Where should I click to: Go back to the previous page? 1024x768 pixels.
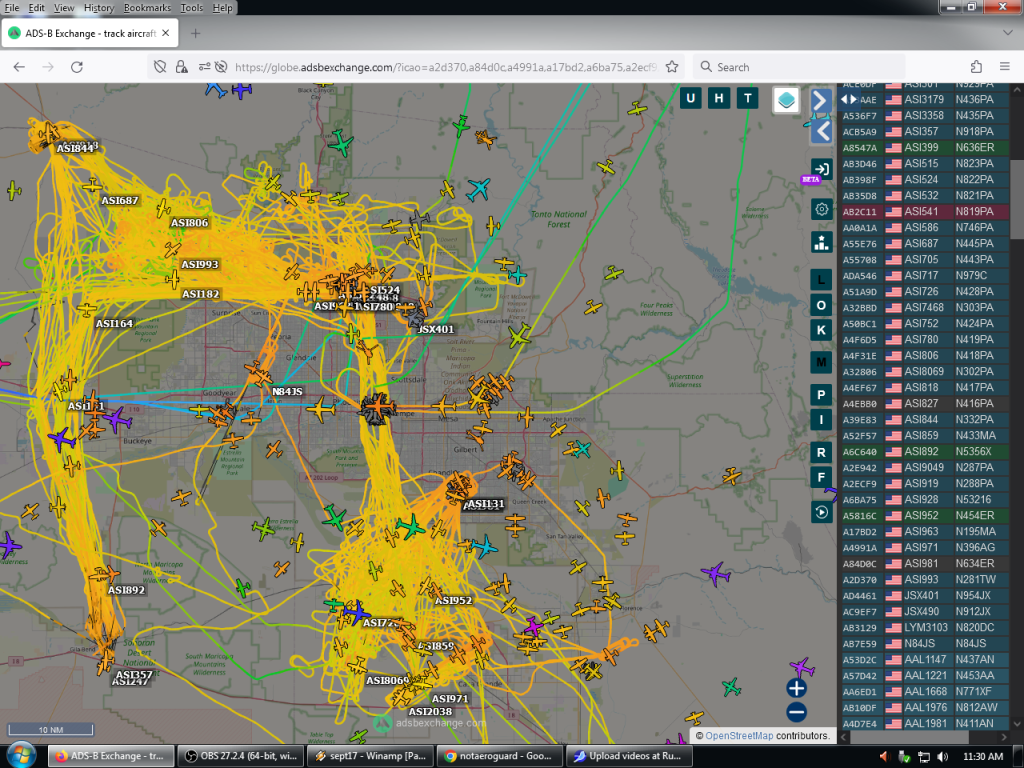tap(19, 67)
